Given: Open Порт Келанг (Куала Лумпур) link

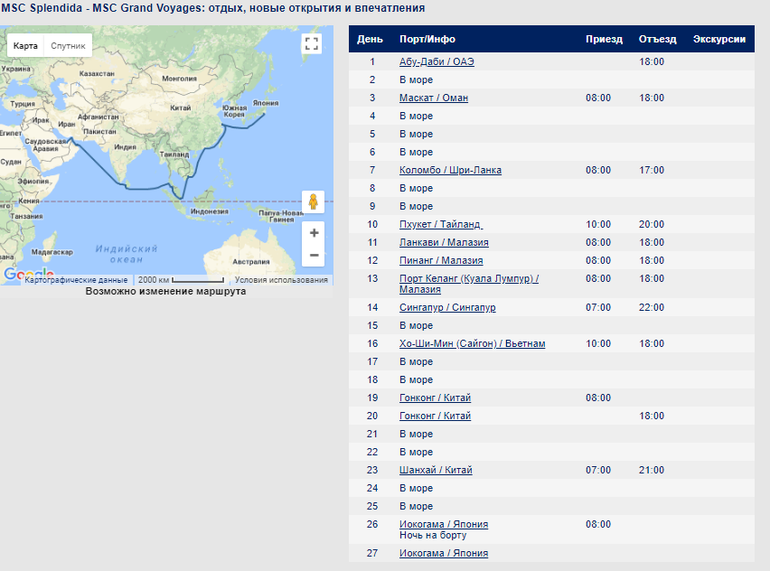Looking at the screenshot, I should [x=468, y=278].
